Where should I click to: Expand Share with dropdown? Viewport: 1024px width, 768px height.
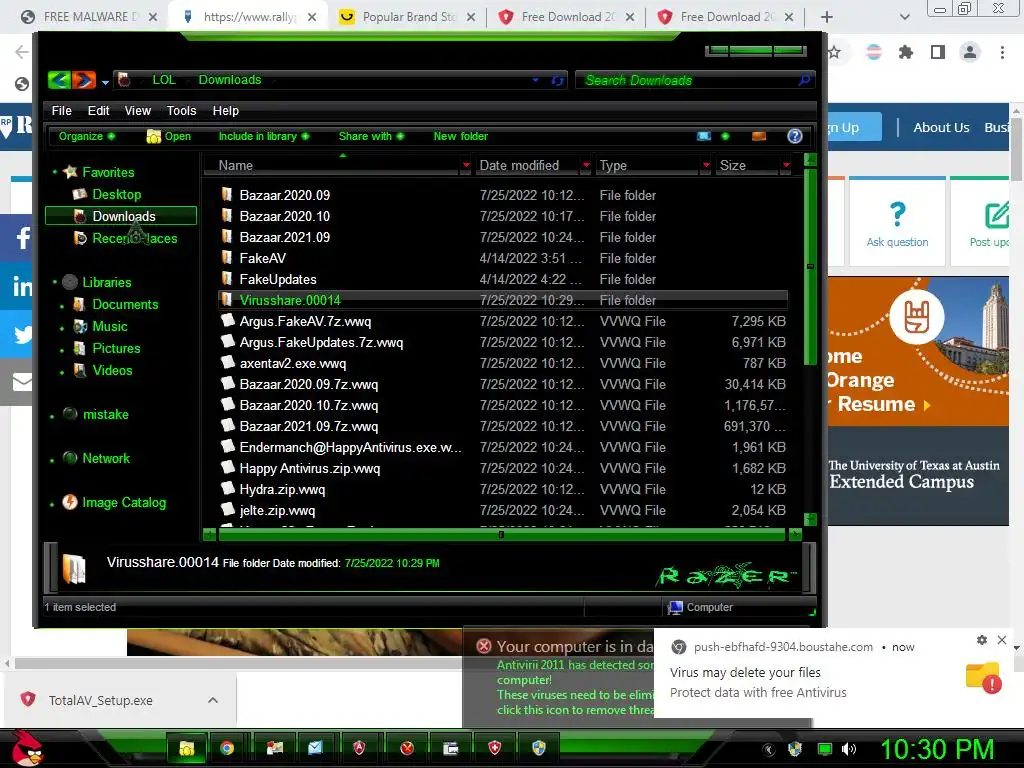[371, 136]
